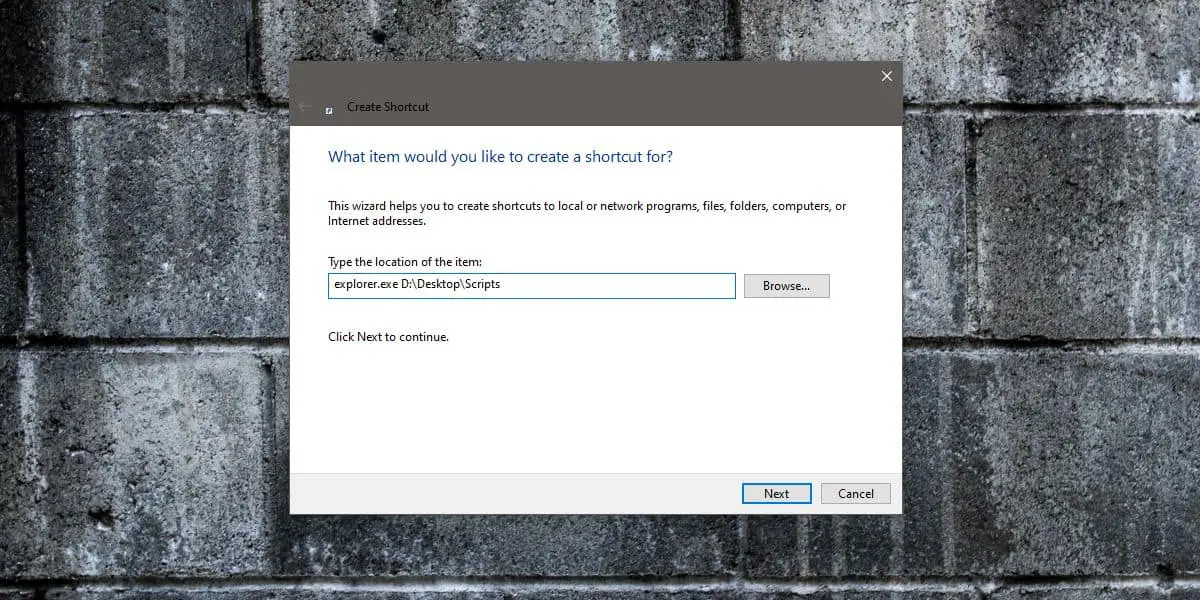Image resolution: width=1200 pixels, height=600 pixels.
Task: Focus the item location text field
Action: [x=532, y=285]
